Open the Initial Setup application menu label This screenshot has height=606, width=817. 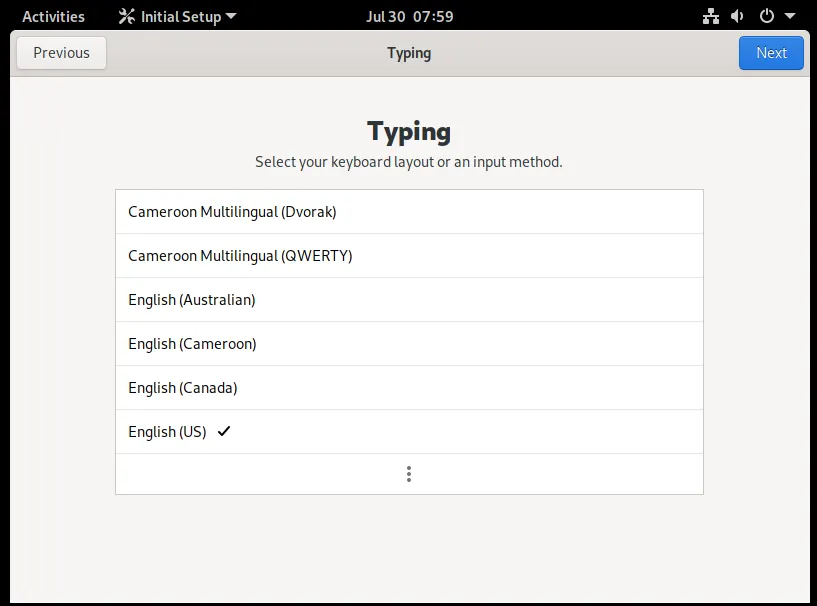(x=181, y=16)
